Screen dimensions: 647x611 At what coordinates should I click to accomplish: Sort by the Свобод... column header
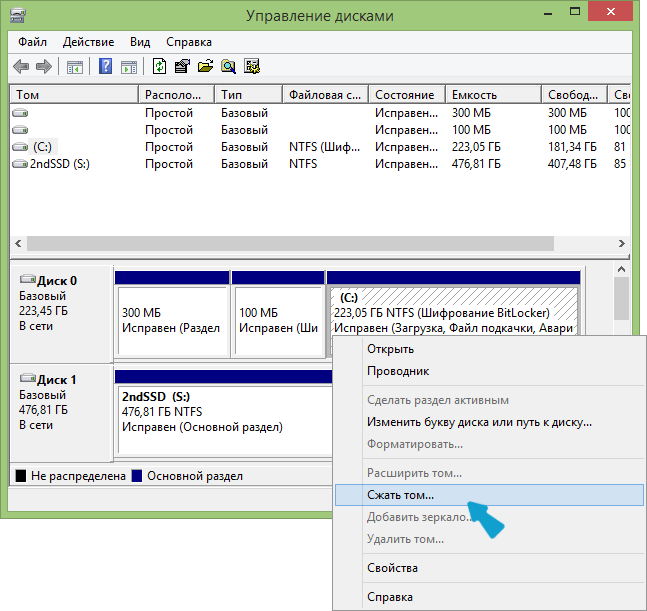574,95
